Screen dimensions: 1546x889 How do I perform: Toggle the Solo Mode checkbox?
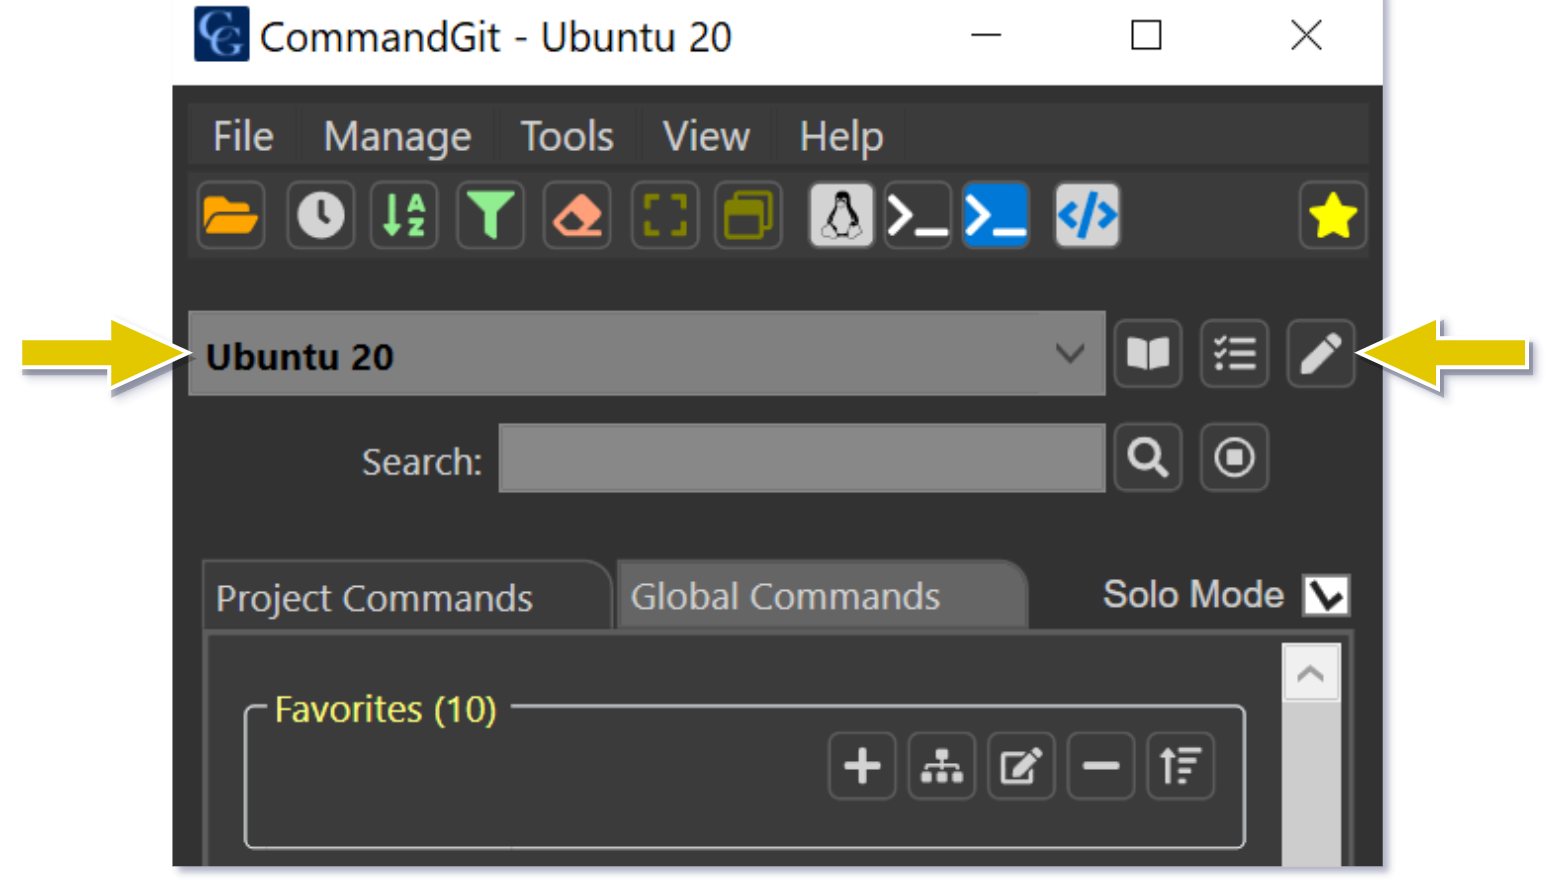(x=1326, y=595)
